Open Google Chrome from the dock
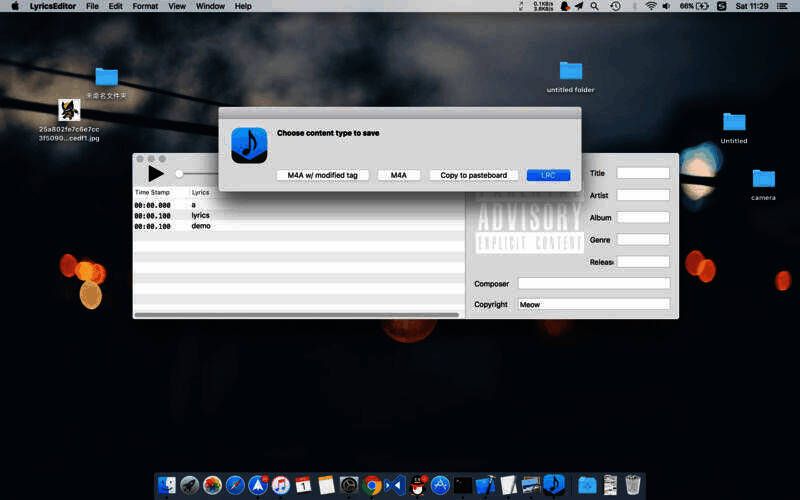The width and height of the screenshot is (800, 500). point(372,485)
